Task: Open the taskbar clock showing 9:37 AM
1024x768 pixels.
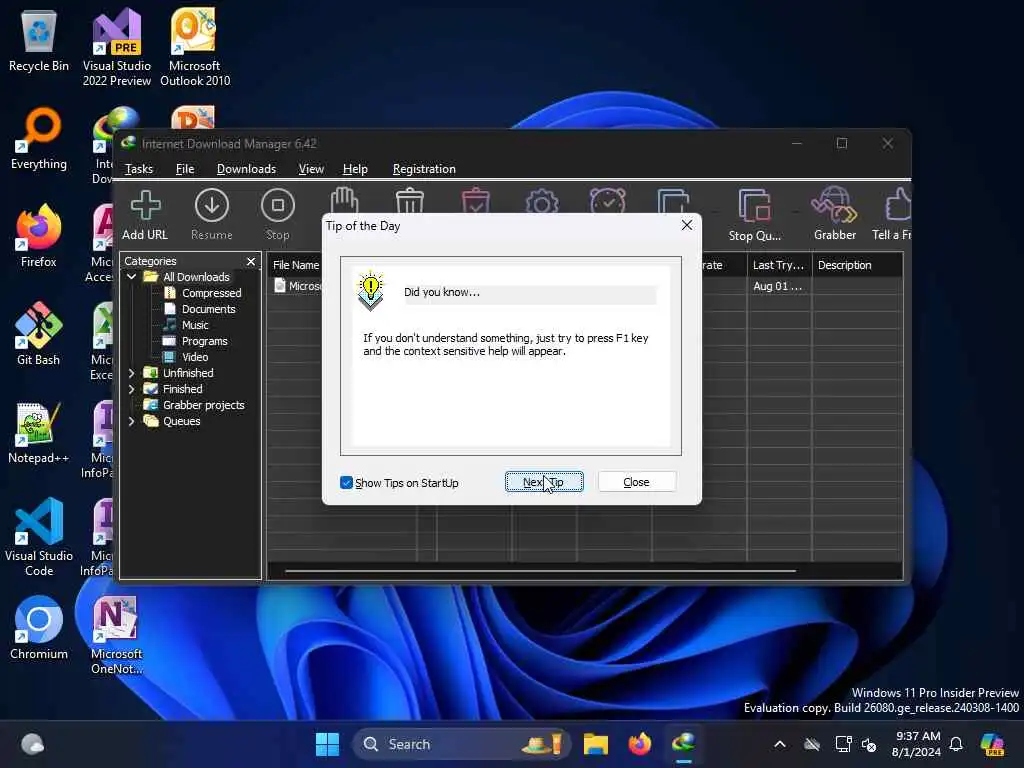Action: point(917,744)
